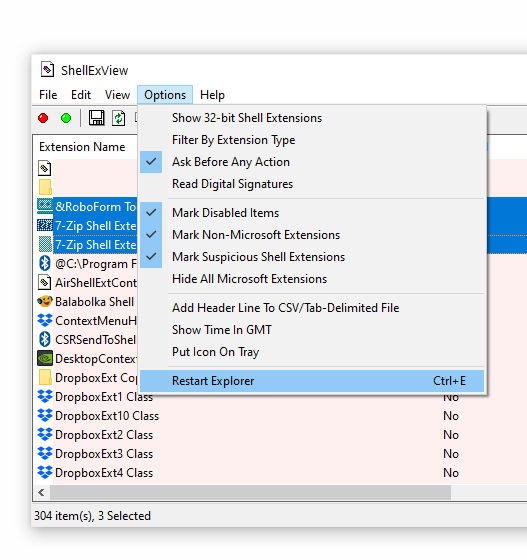Click the red disable selected items icon
The image size is (527, 560).
click(43, 118)
